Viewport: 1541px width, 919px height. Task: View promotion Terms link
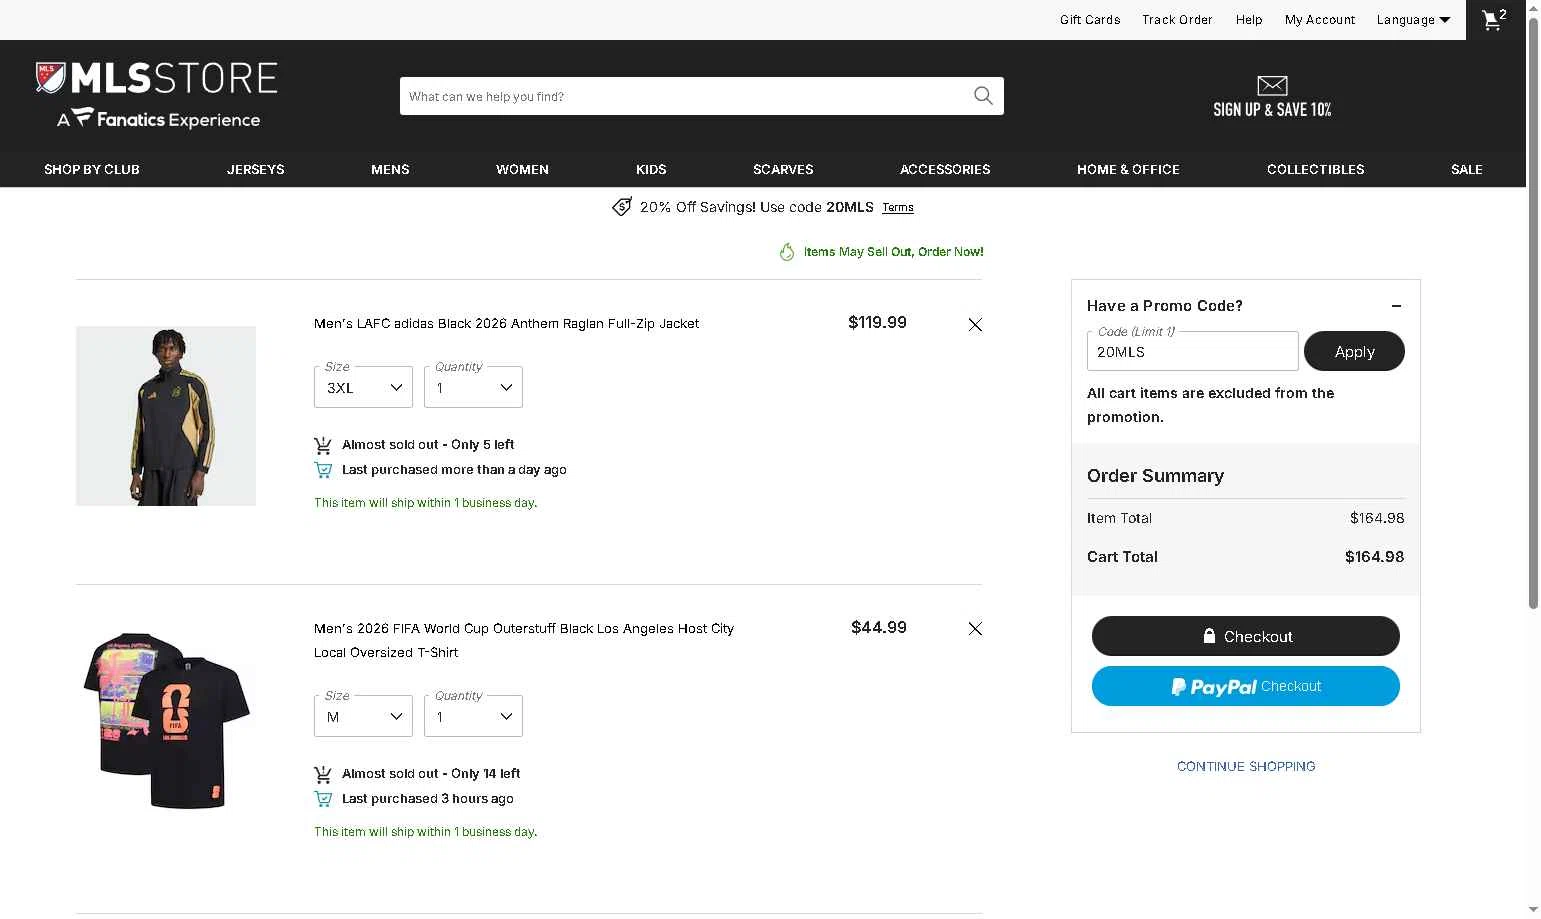pyautogui.click(x=898, y=208)
